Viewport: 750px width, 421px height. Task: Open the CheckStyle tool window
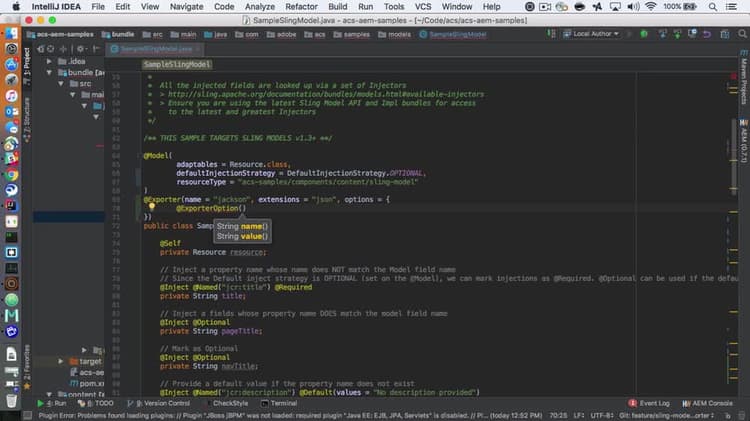pos(226,403)
